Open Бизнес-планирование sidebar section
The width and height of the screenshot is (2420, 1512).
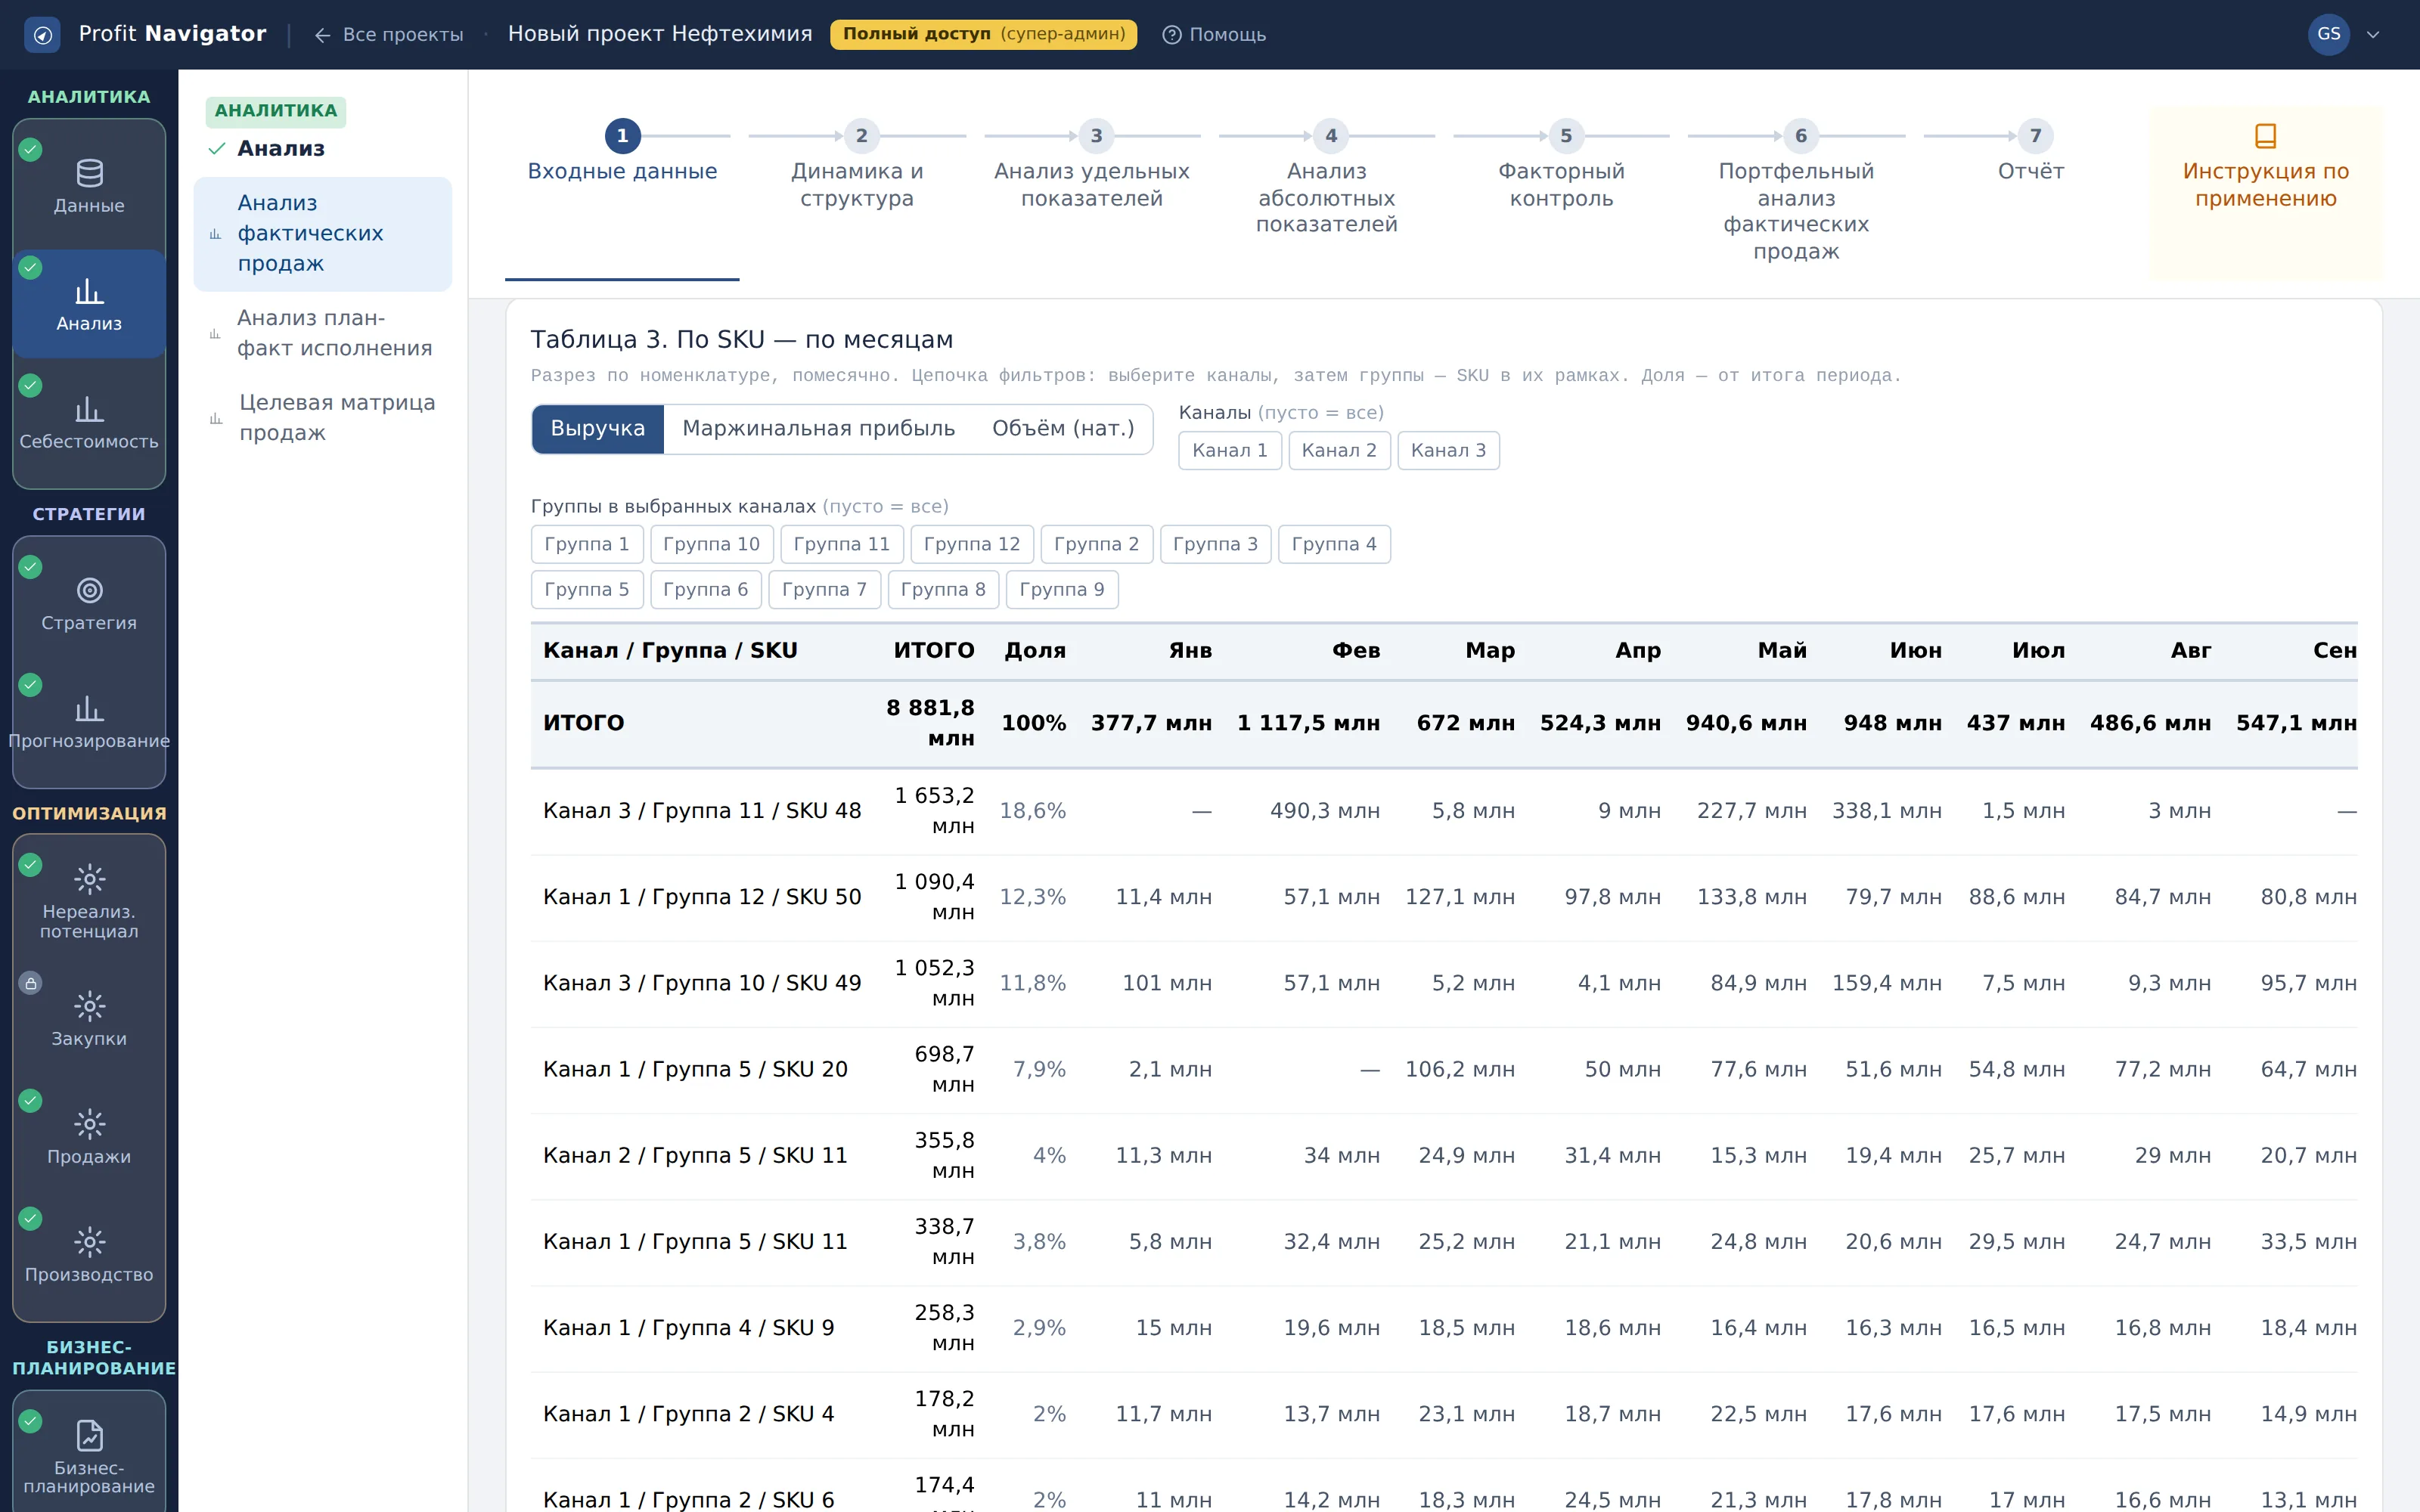pyautogui.click(x=89, y=1457)
